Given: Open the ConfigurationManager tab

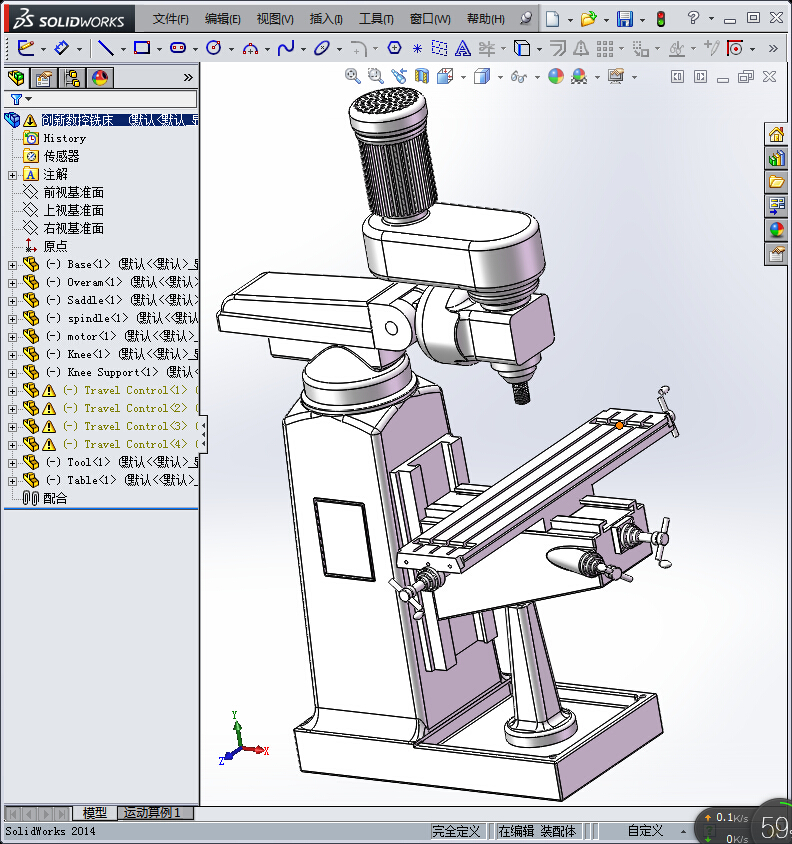Looking at the screenshot, I should tap(72, 78).
